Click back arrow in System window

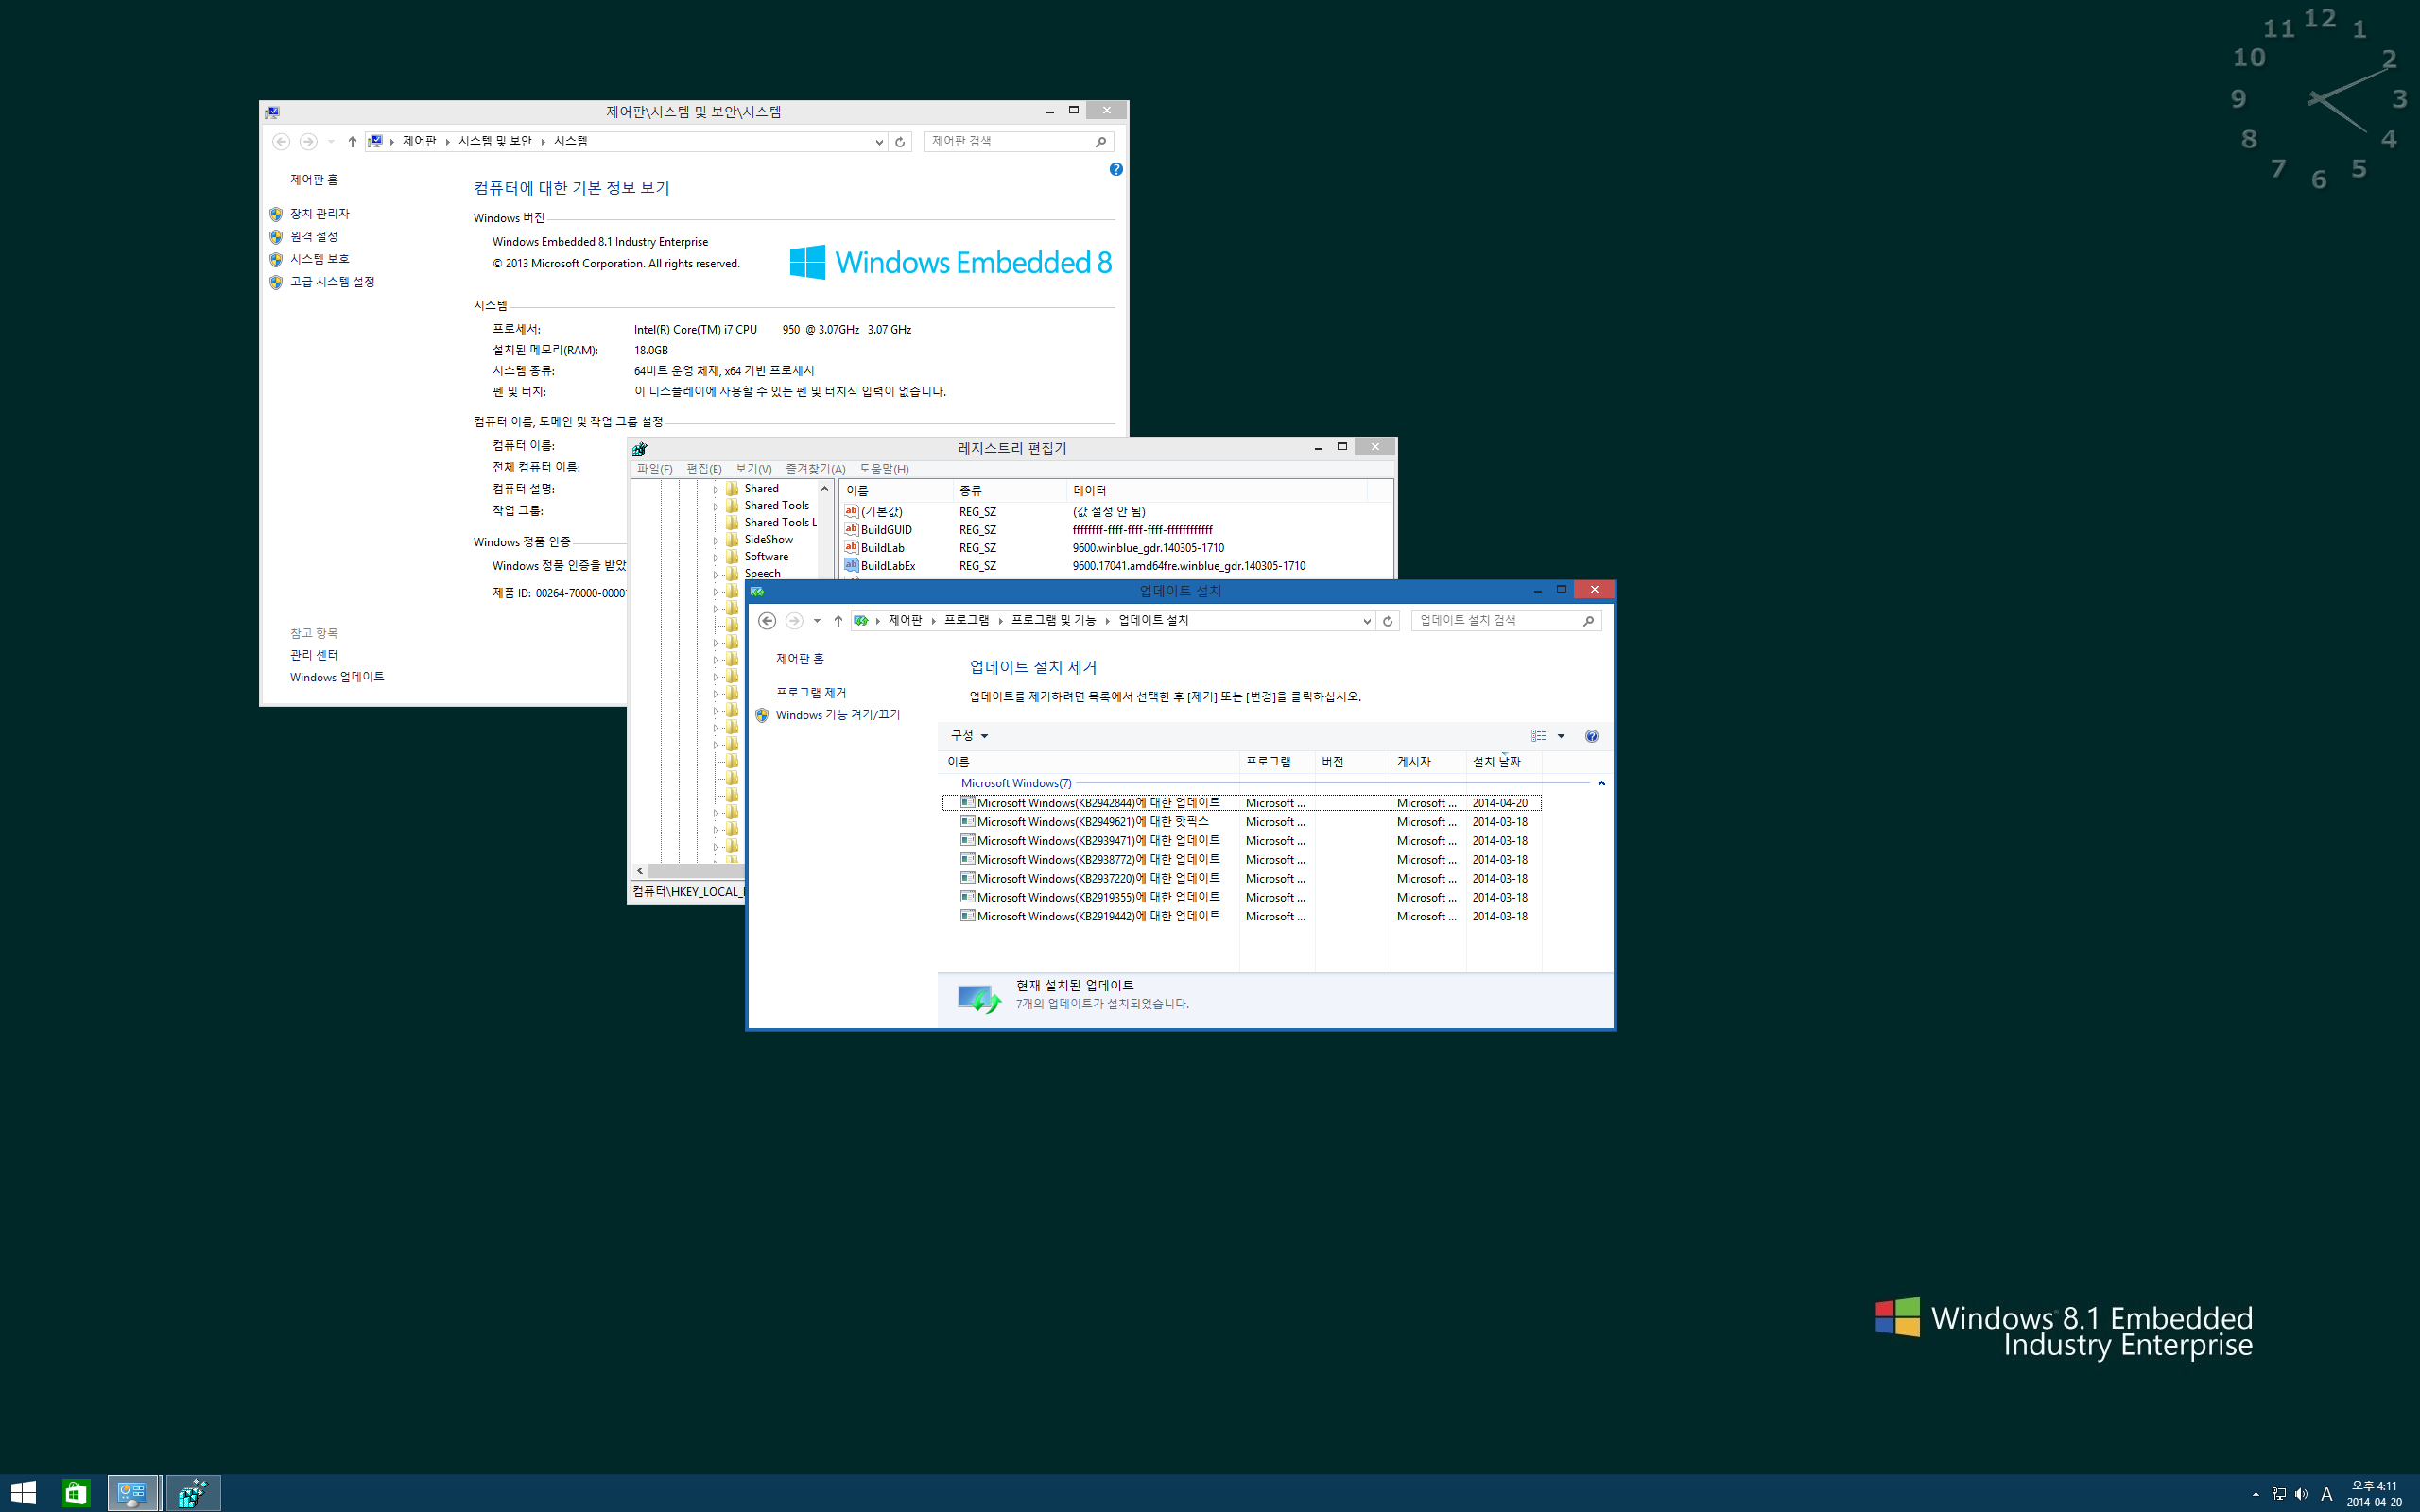(281, 141)
